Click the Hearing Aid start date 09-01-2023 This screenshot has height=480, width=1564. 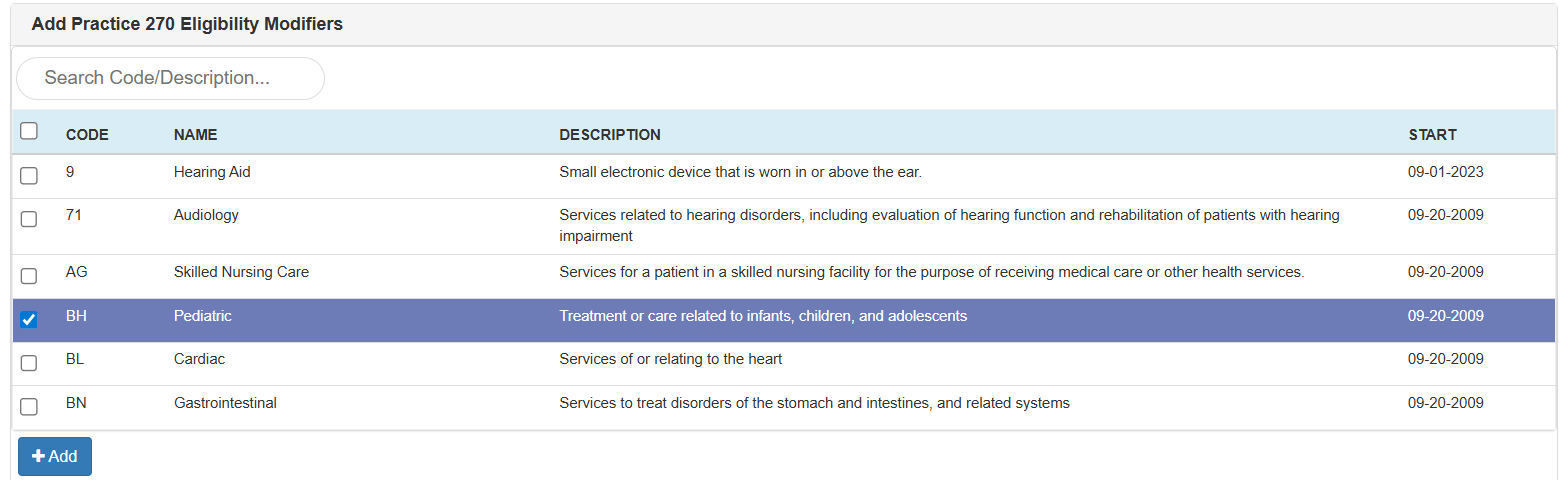pos(1445,172)
